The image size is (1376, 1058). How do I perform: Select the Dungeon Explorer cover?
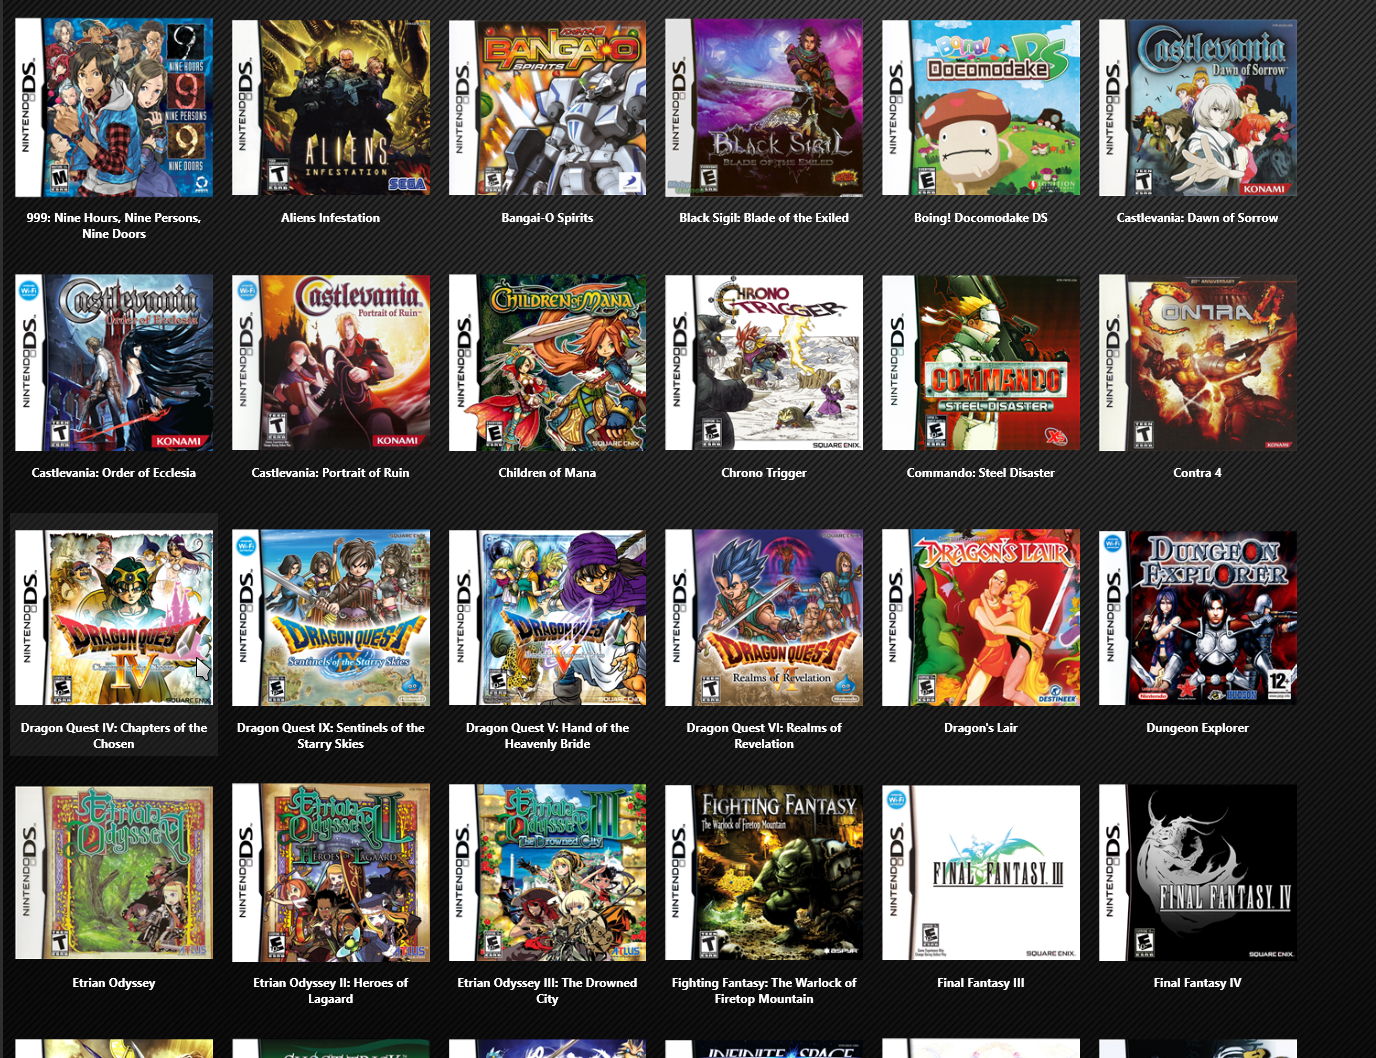click(x=1198, y=618)
